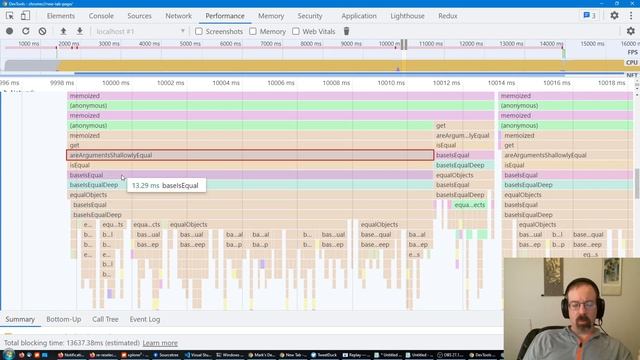Viewport: 640px width, 360px height.
Task: Select the eq...s flame bar at right
Action: [x=590, y=254]
